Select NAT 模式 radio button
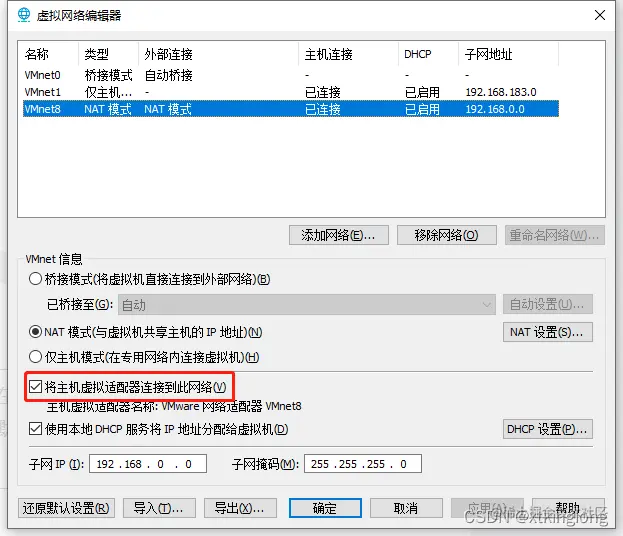This screenshot has width=623, height=536. point(35,332)
